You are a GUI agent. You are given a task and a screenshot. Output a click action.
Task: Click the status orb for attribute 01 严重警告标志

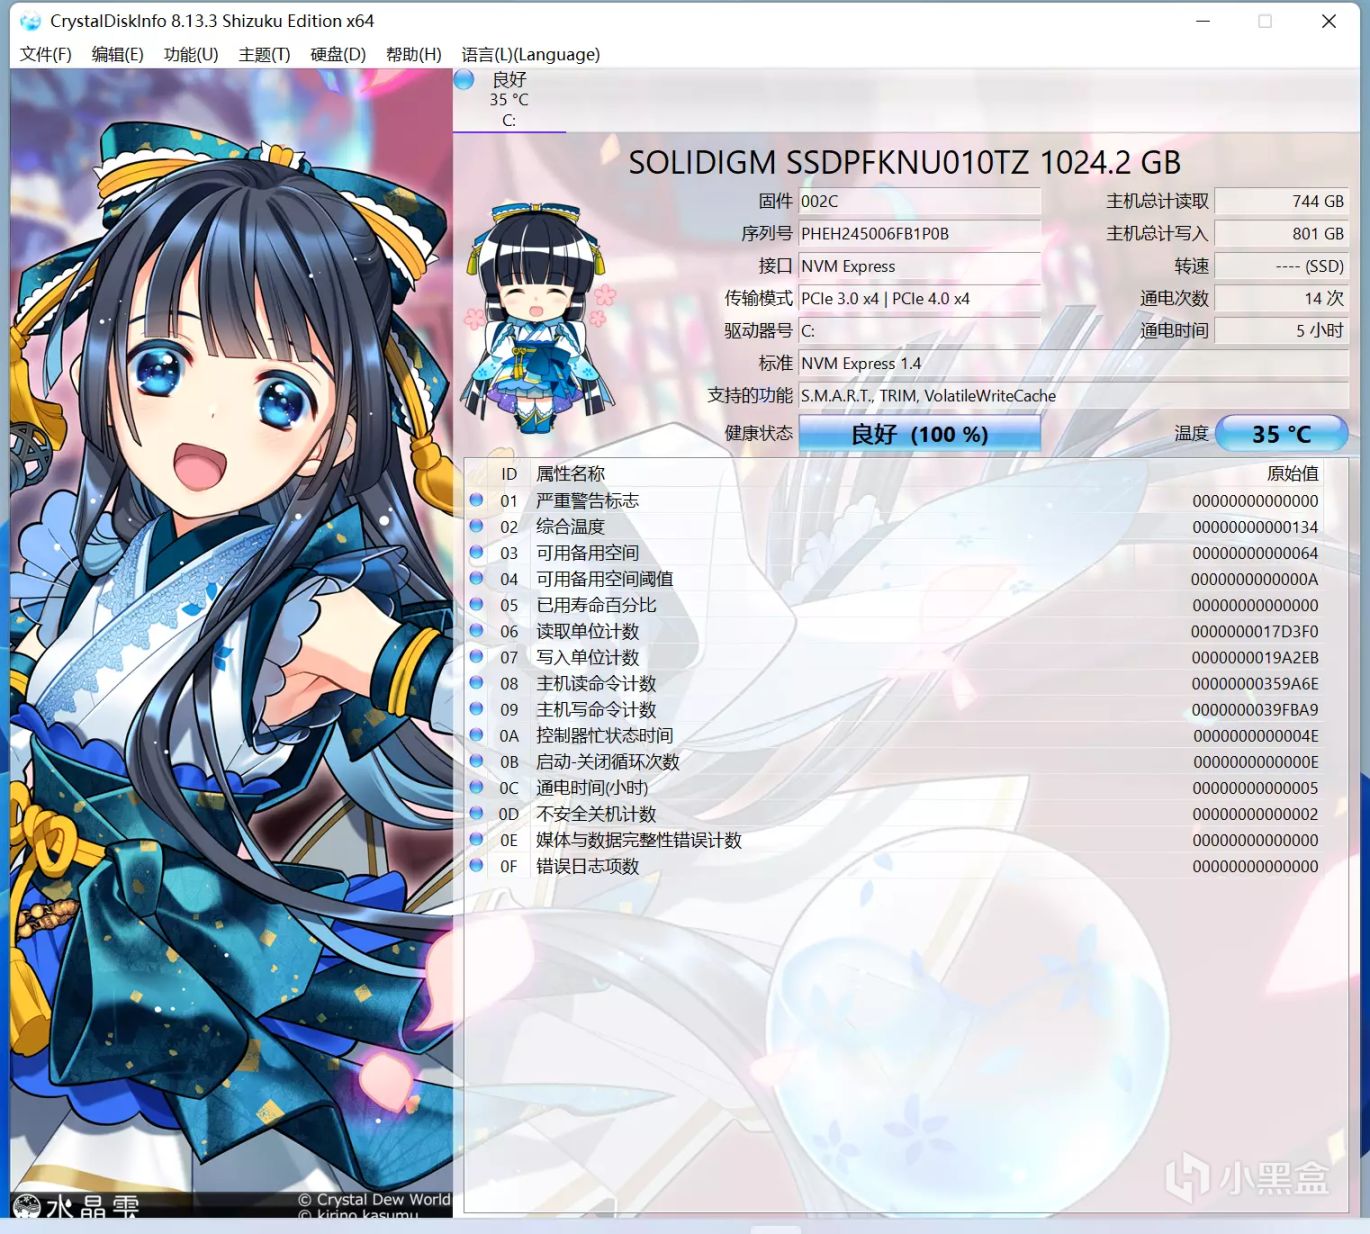tap(476, 500)
